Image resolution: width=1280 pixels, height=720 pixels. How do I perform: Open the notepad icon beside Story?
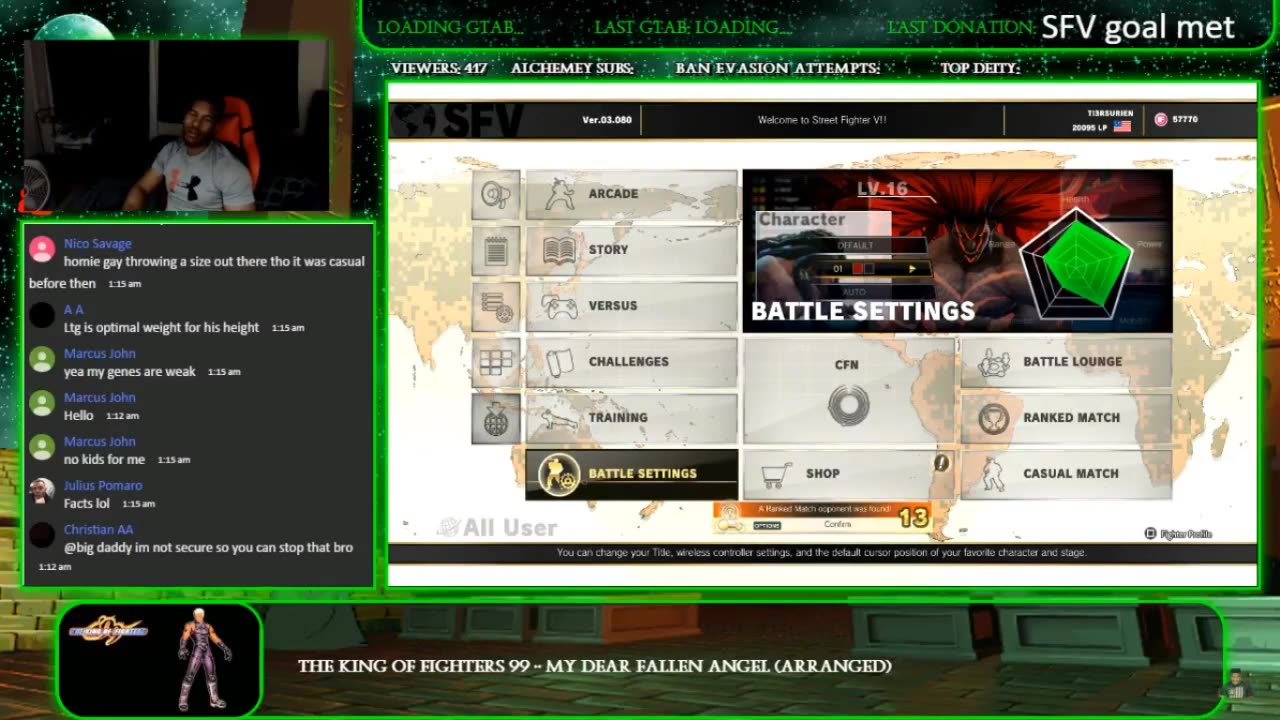496,250
